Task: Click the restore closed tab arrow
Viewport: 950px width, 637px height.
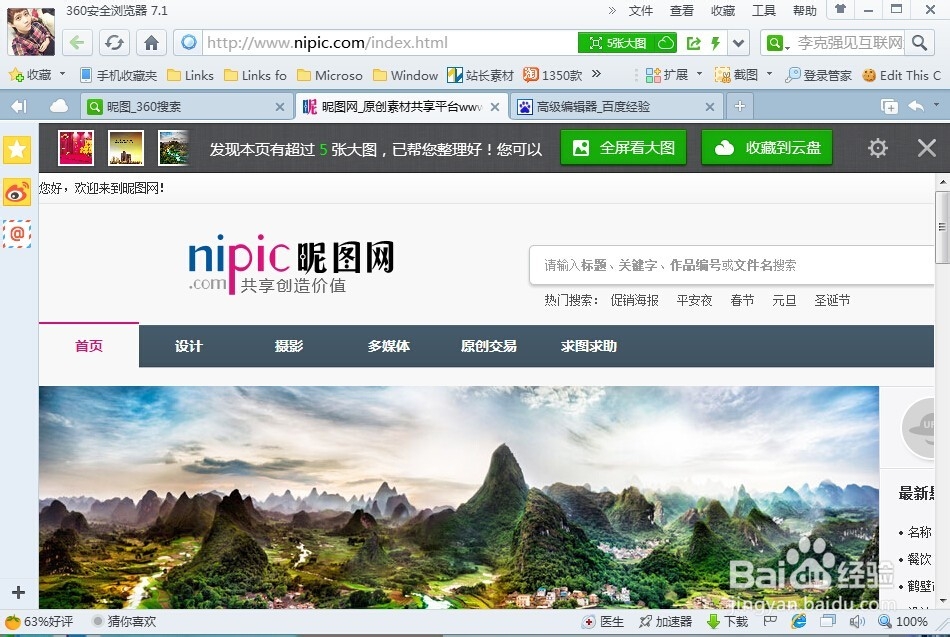Action: [x=916, y=107]
